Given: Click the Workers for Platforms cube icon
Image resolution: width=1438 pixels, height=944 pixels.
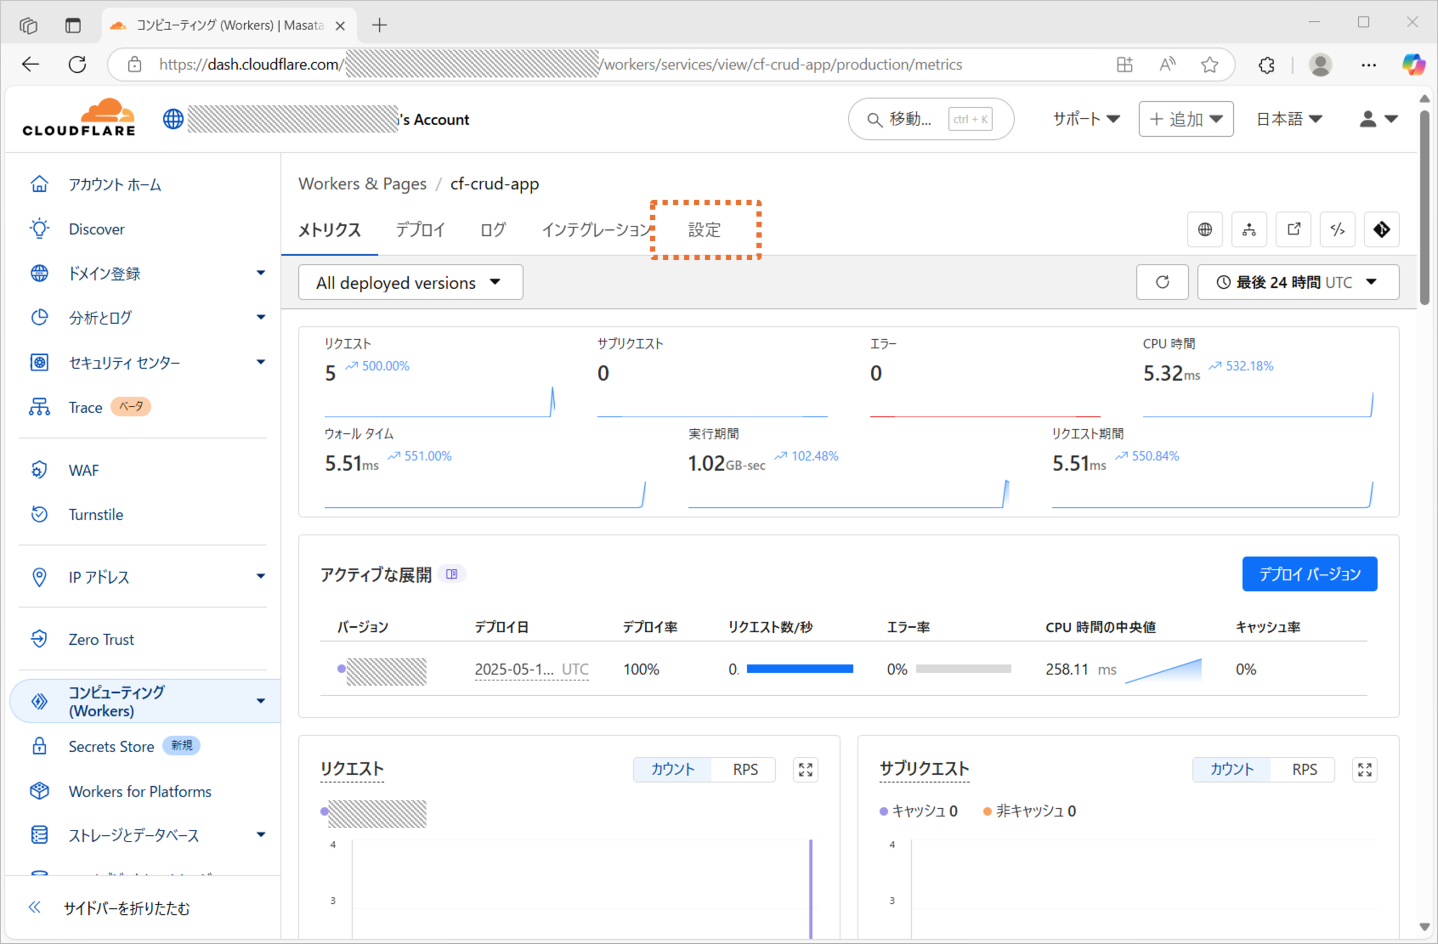Looking at the screenshot, I should (39, 791).
